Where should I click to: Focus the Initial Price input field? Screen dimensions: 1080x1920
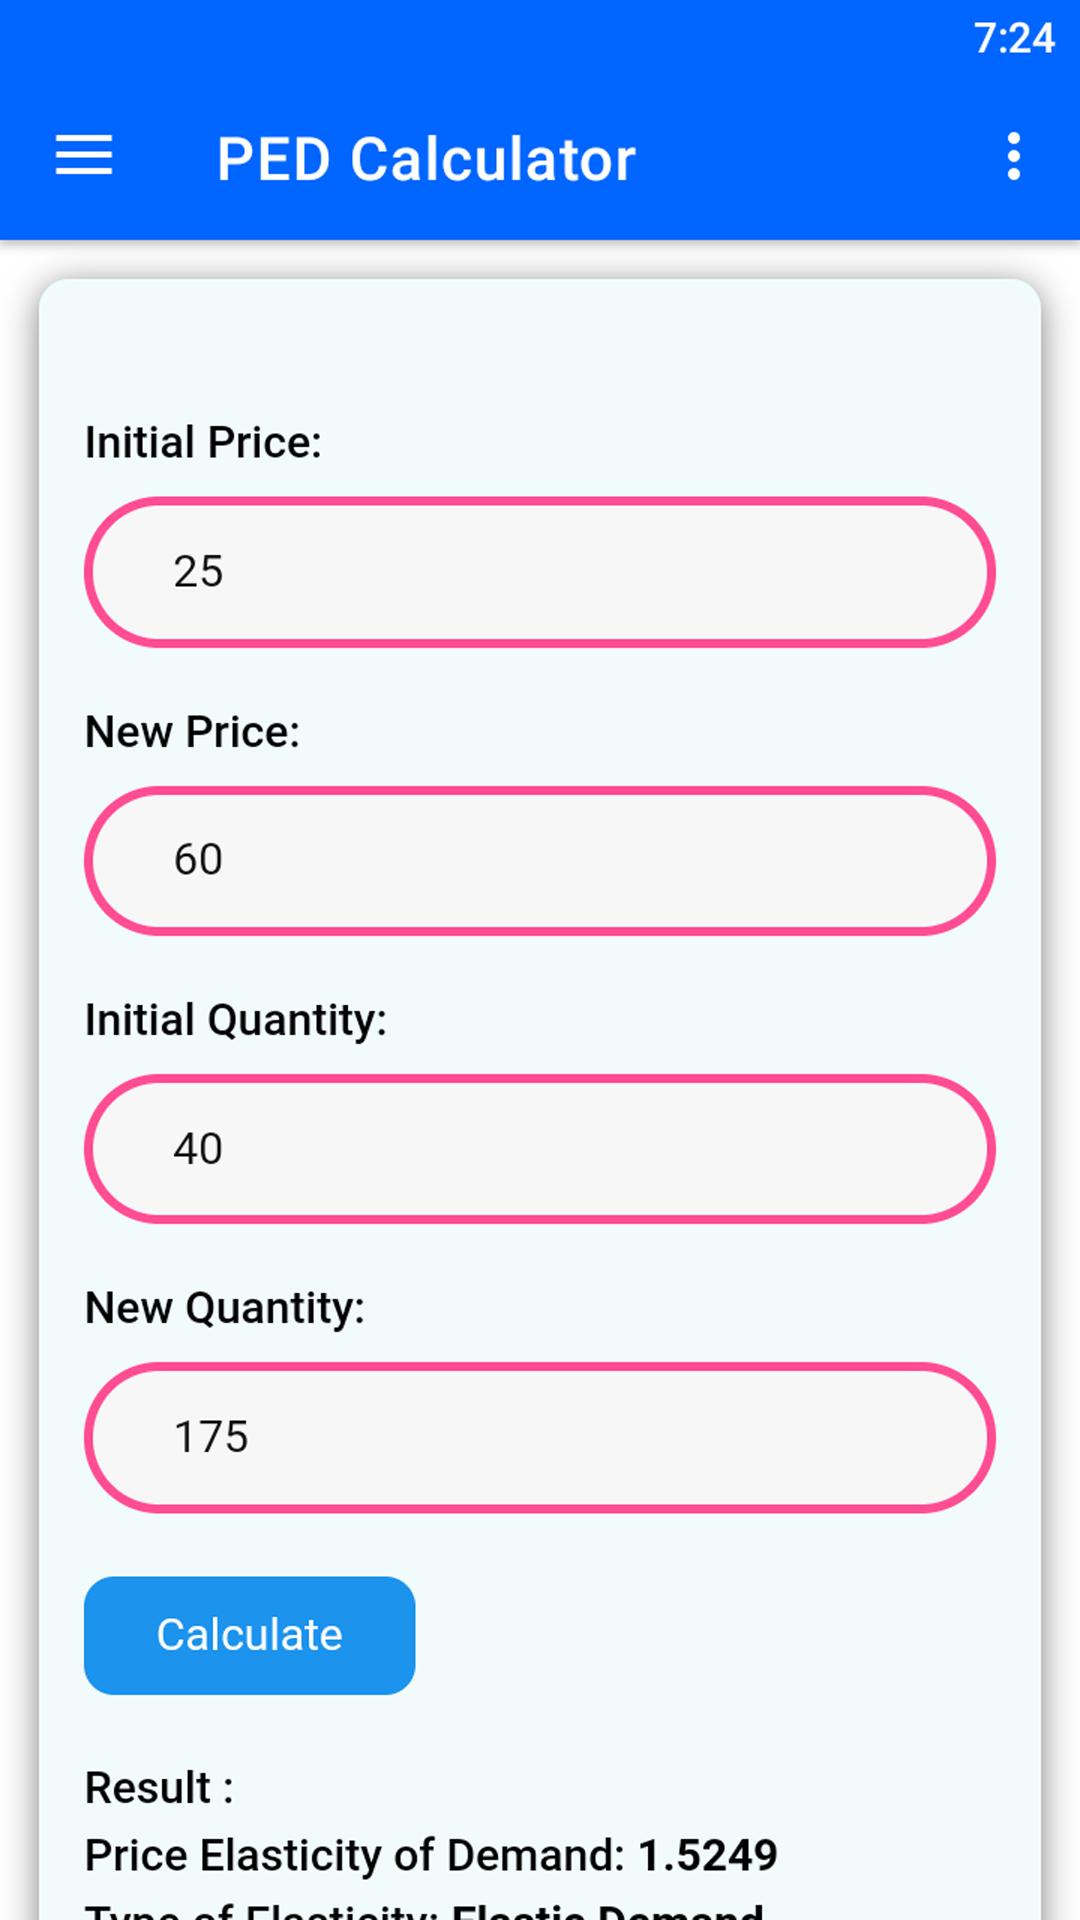point(540,572)
